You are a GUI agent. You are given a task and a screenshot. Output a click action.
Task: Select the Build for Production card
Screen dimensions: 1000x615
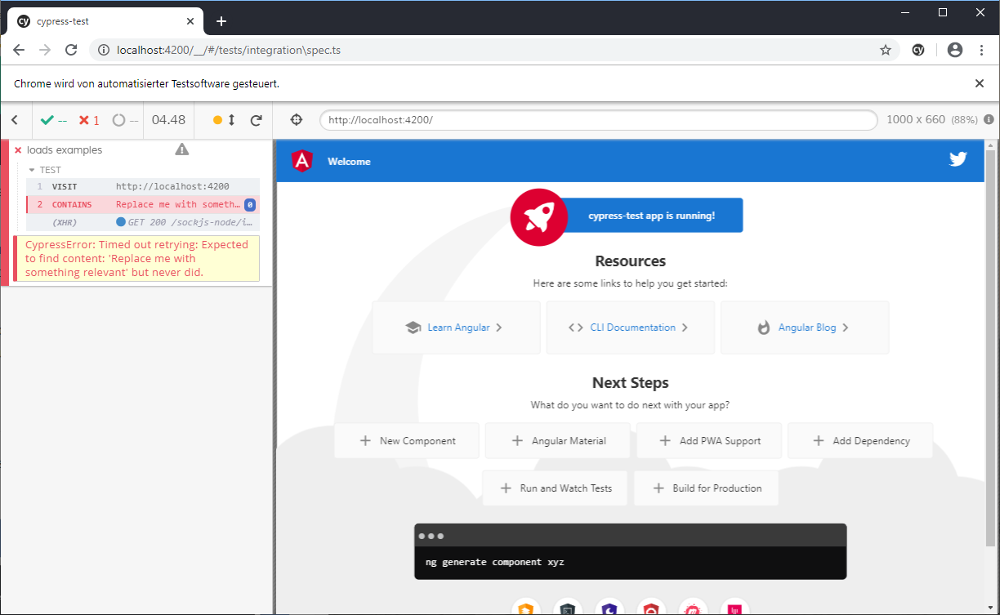coord(706,488)
